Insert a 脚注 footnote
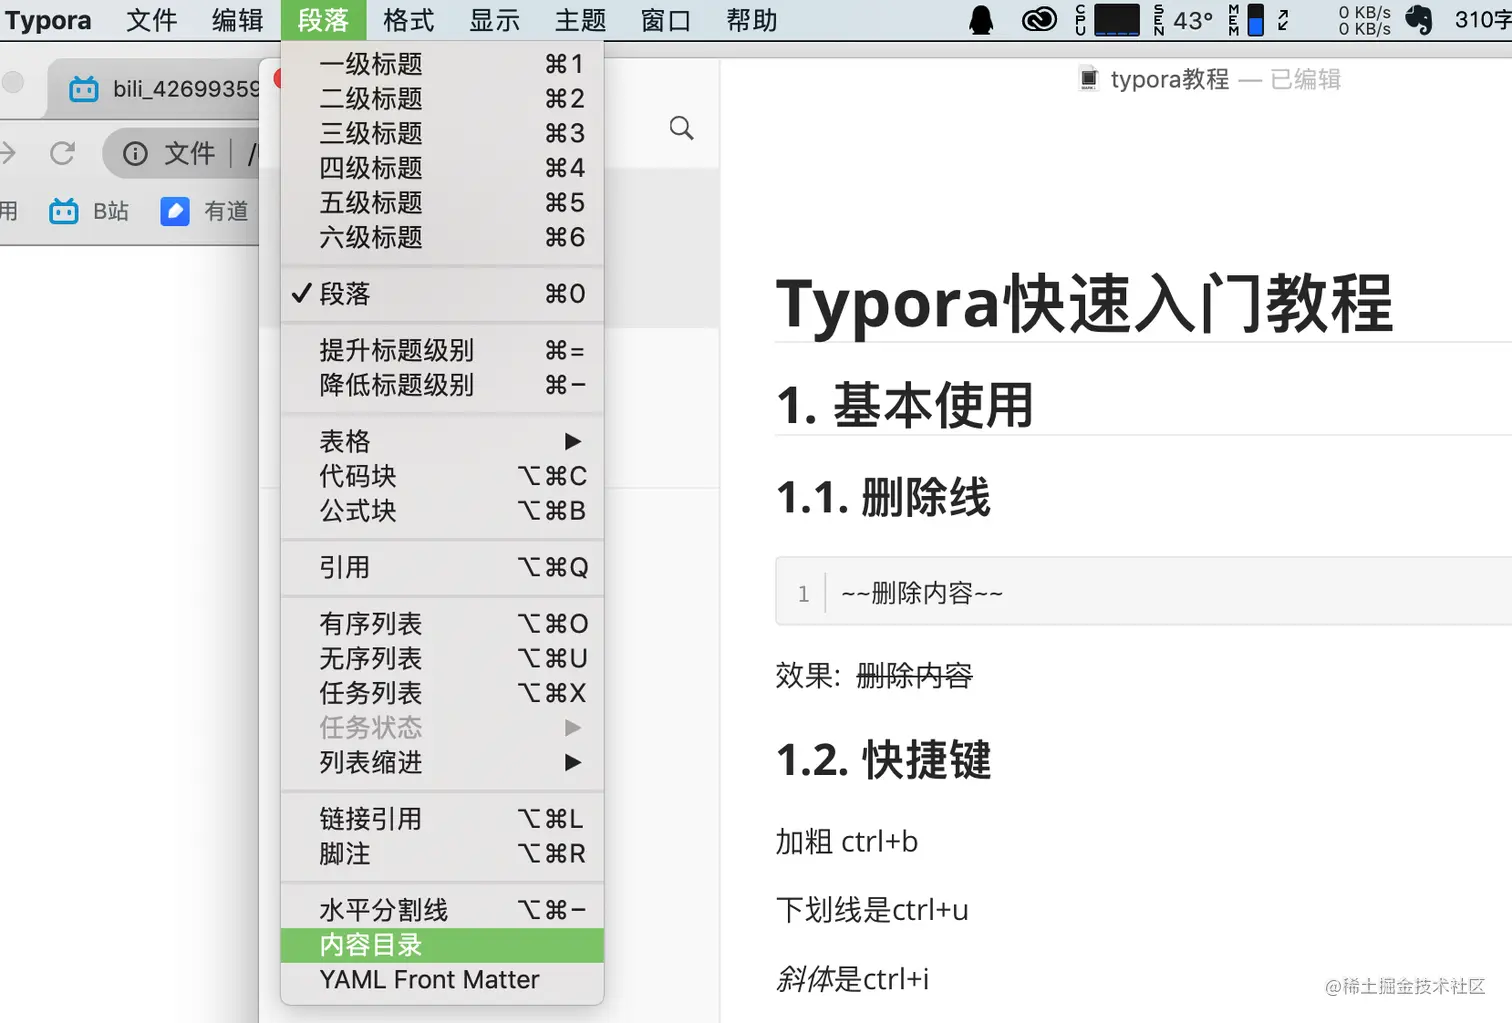1512x1023 pixels. click(x=442, y=854)
